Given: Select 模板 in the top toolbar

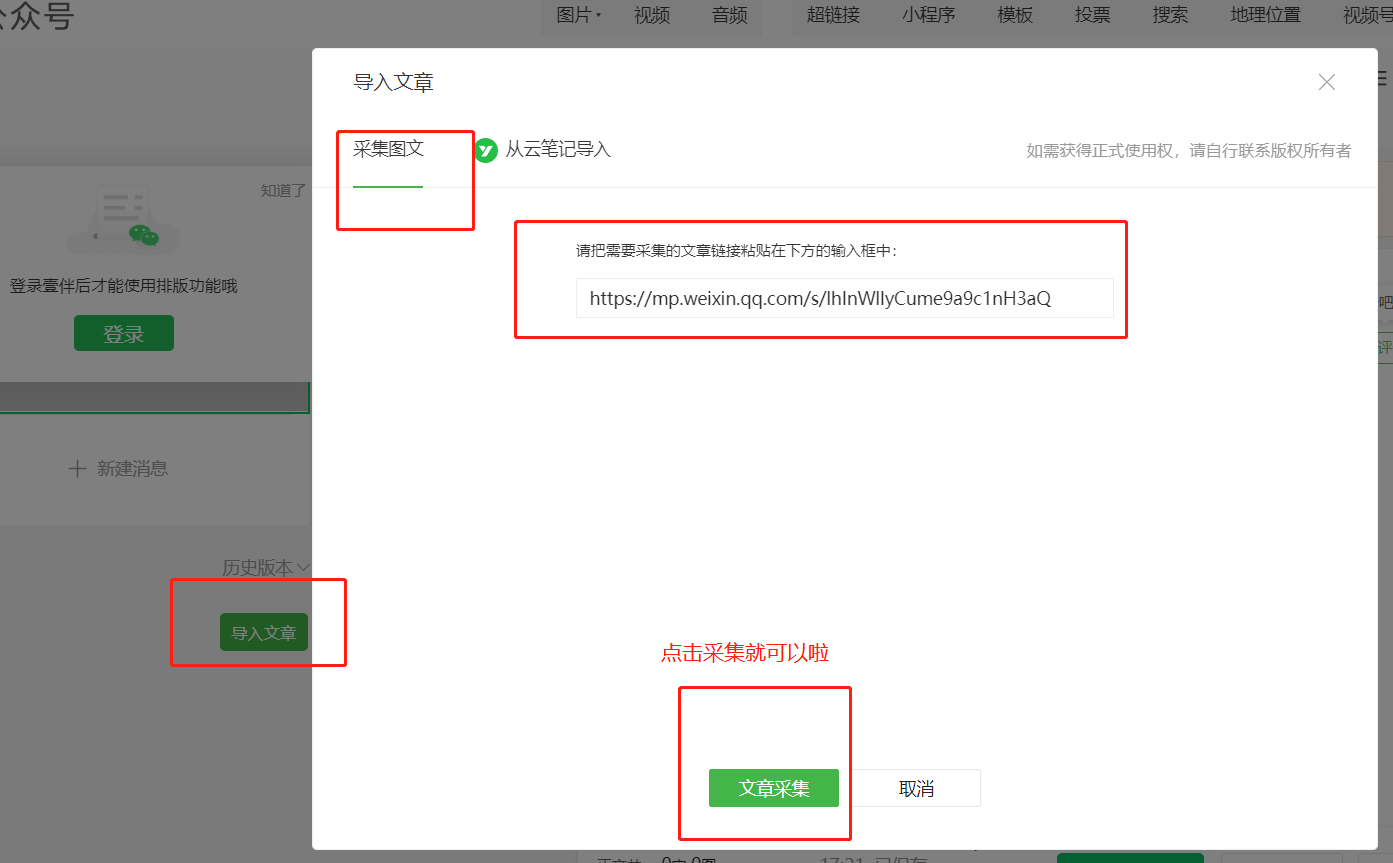Looking at the screenshot, I should pyautogui.click(x=1015, y=15).
